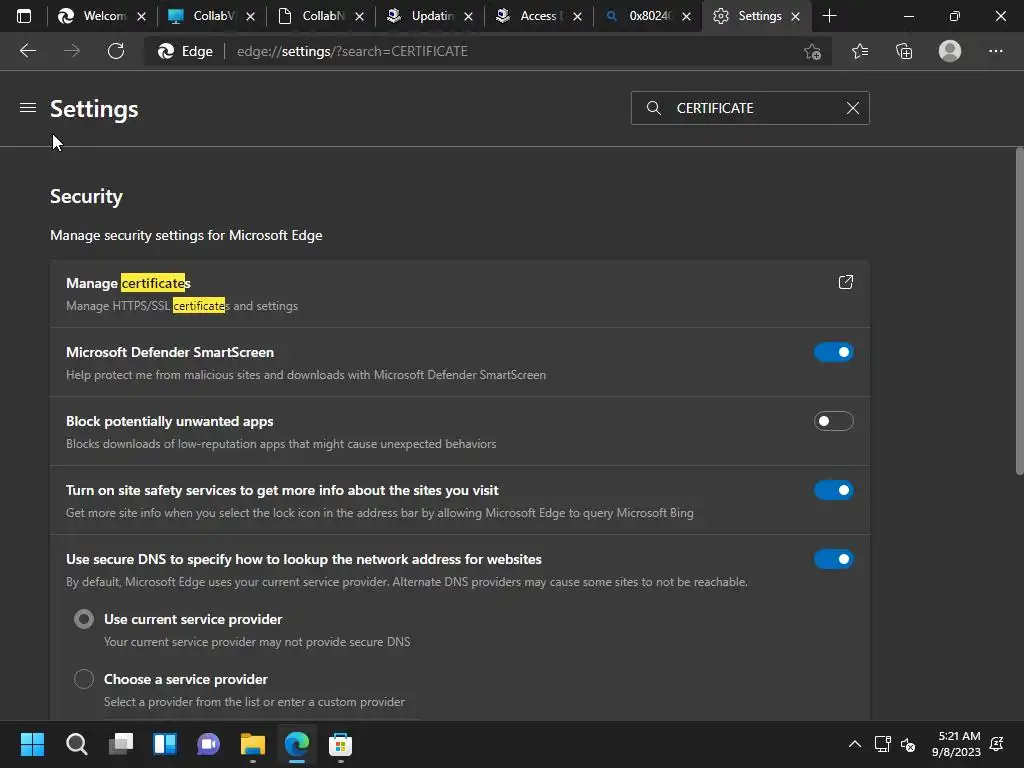Viewport: 1024px width, 768px height.
Task: Open File Explorer from taskbar
Action: (253, 744)
